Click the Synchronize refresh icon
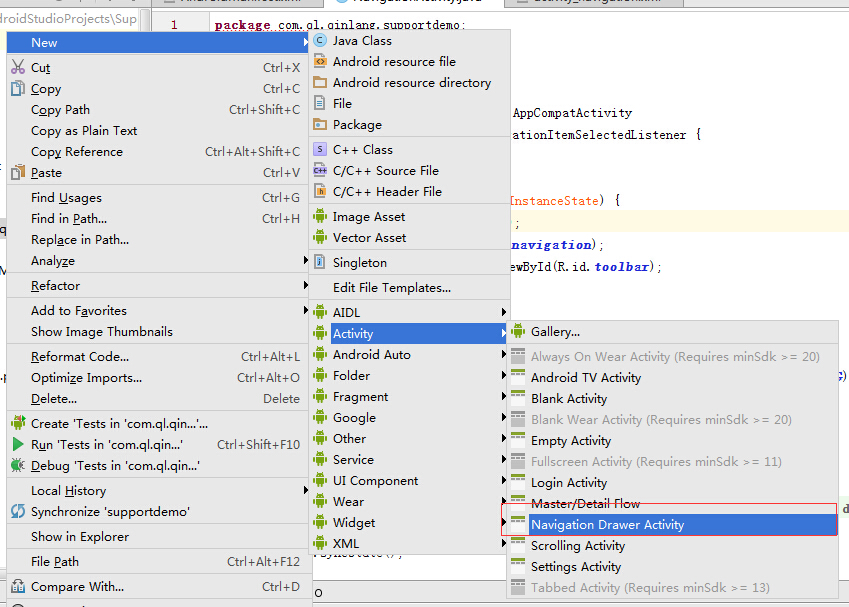 coord(18,511)
